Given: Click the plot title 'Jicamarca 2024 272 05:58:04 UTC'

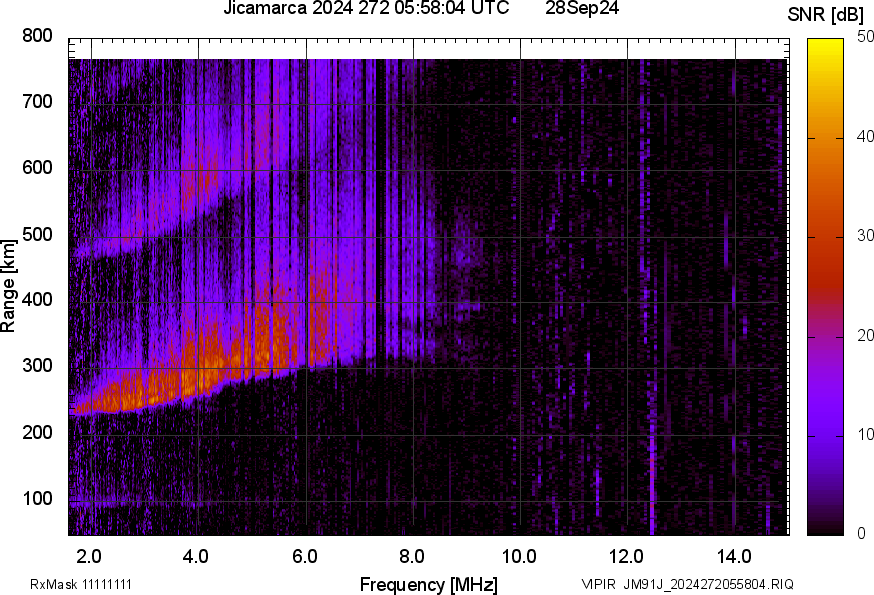Looking at the screenshot, I should pyautogui.click(x=366, y=8).
